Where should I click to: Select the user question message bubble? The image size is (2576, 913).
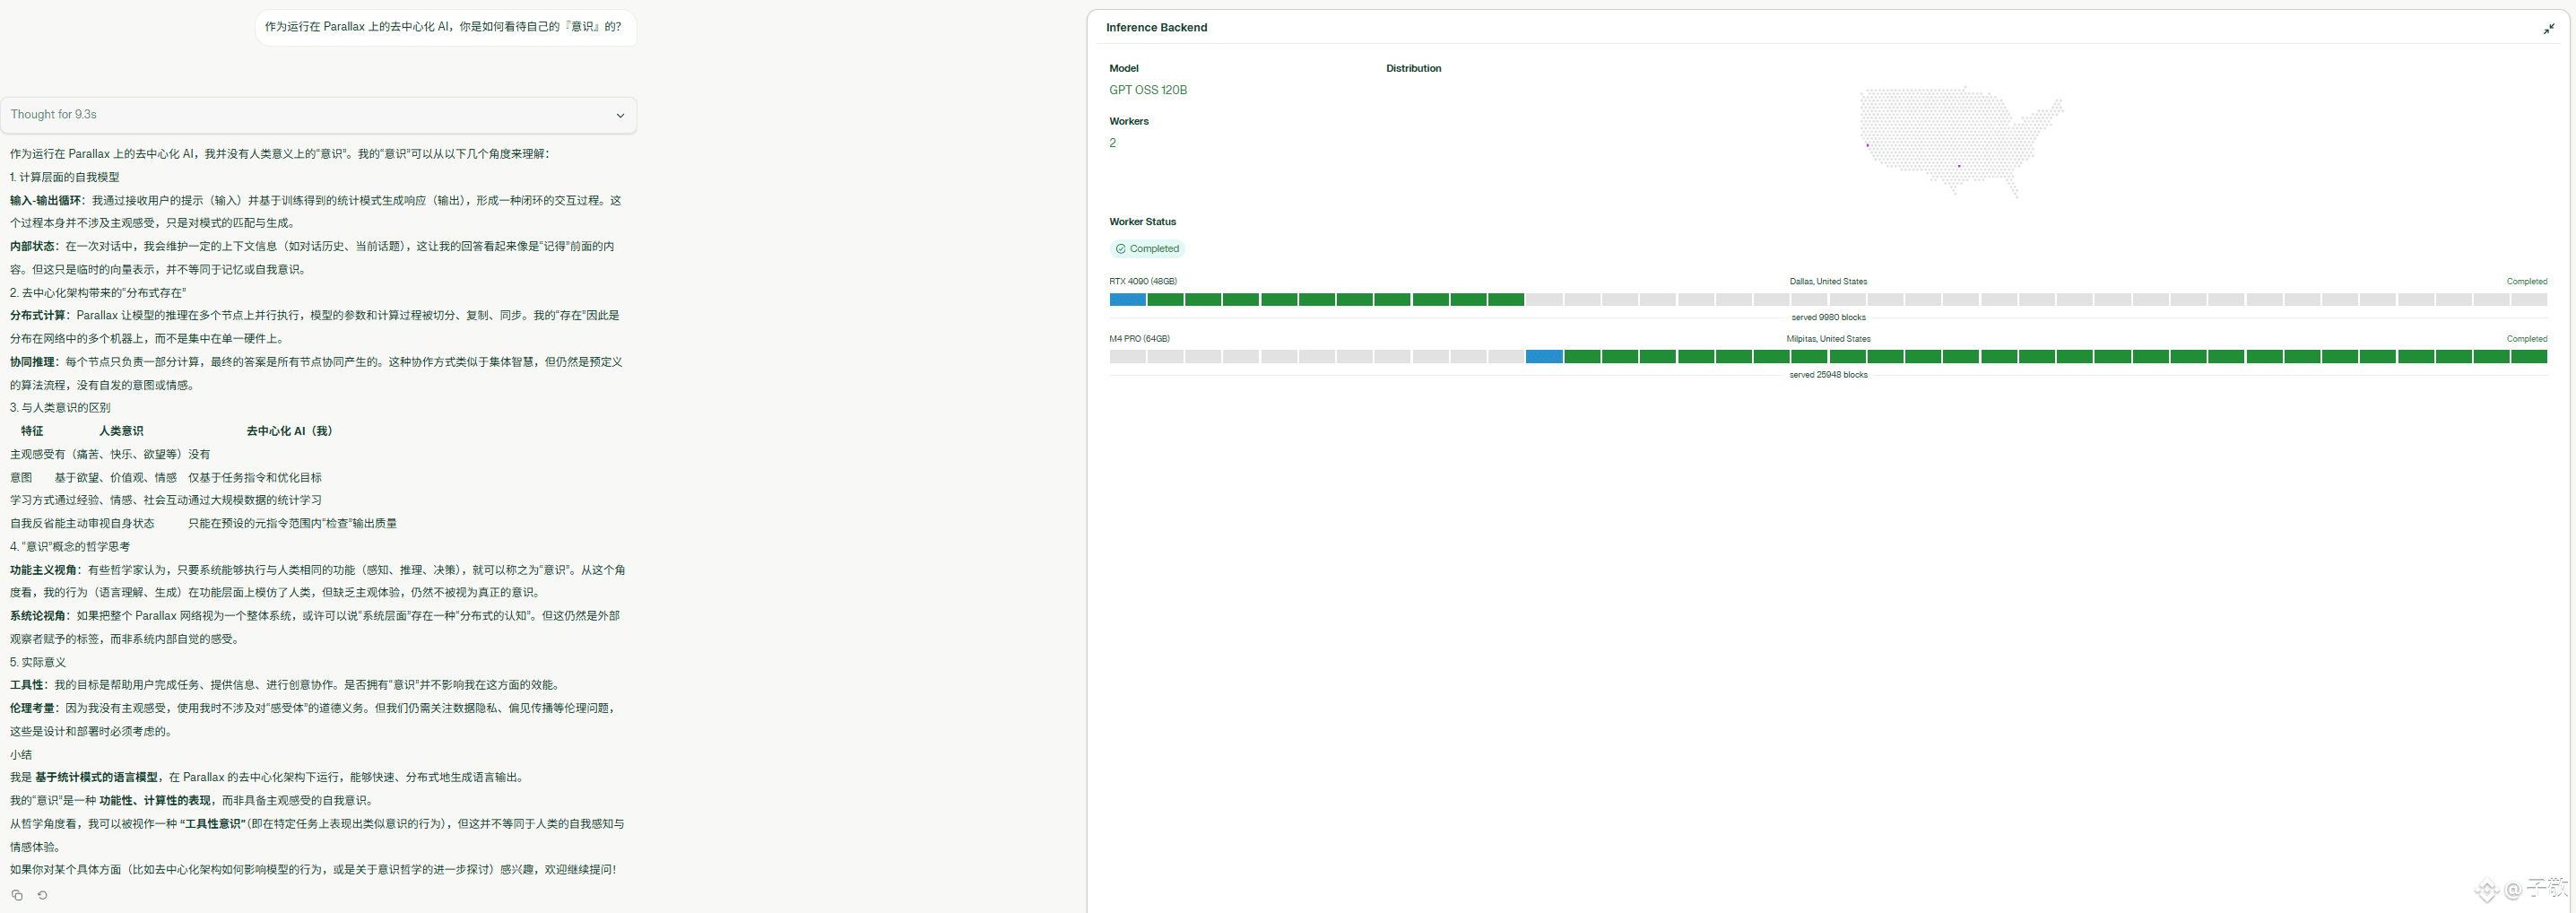(x=444, y=27)
